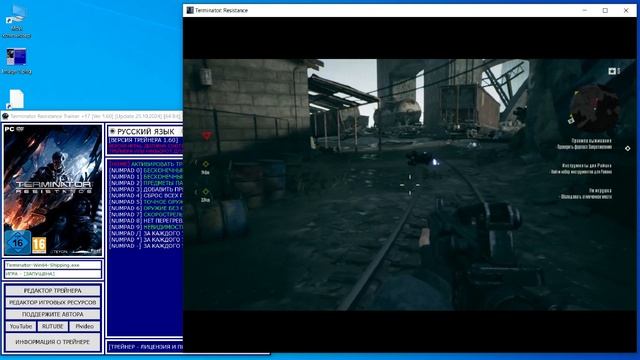
Task: Click ИНФОРМАЦИЯ О ТРЕЙНЕРЕ button
Action: coord(53,342)
